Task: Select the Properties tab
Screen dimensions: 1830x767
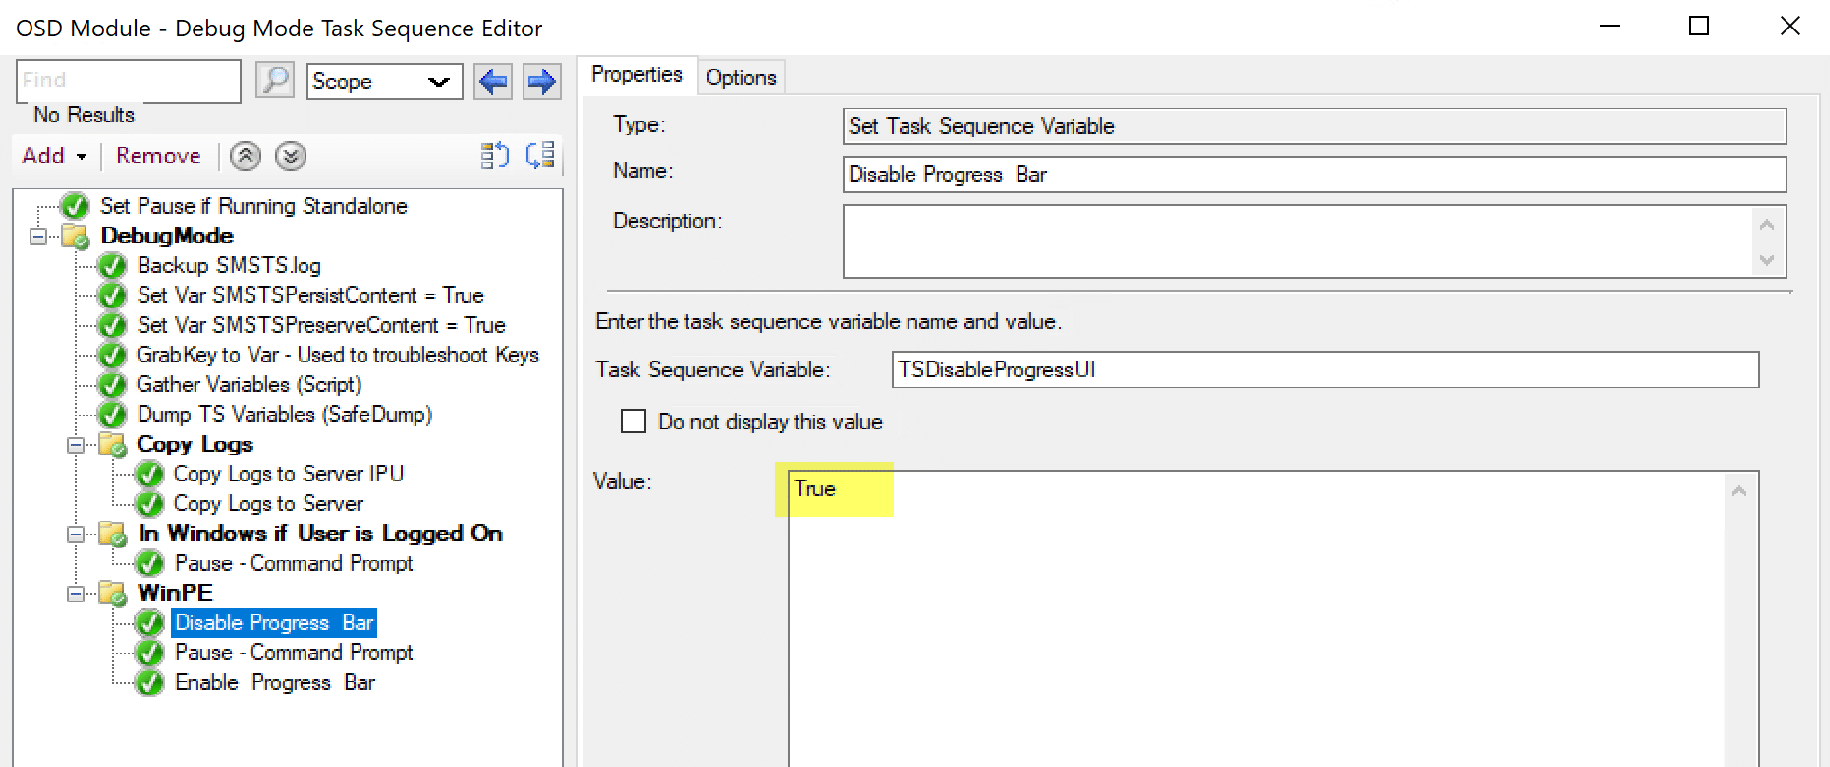Action: click(x=636, y=75)
